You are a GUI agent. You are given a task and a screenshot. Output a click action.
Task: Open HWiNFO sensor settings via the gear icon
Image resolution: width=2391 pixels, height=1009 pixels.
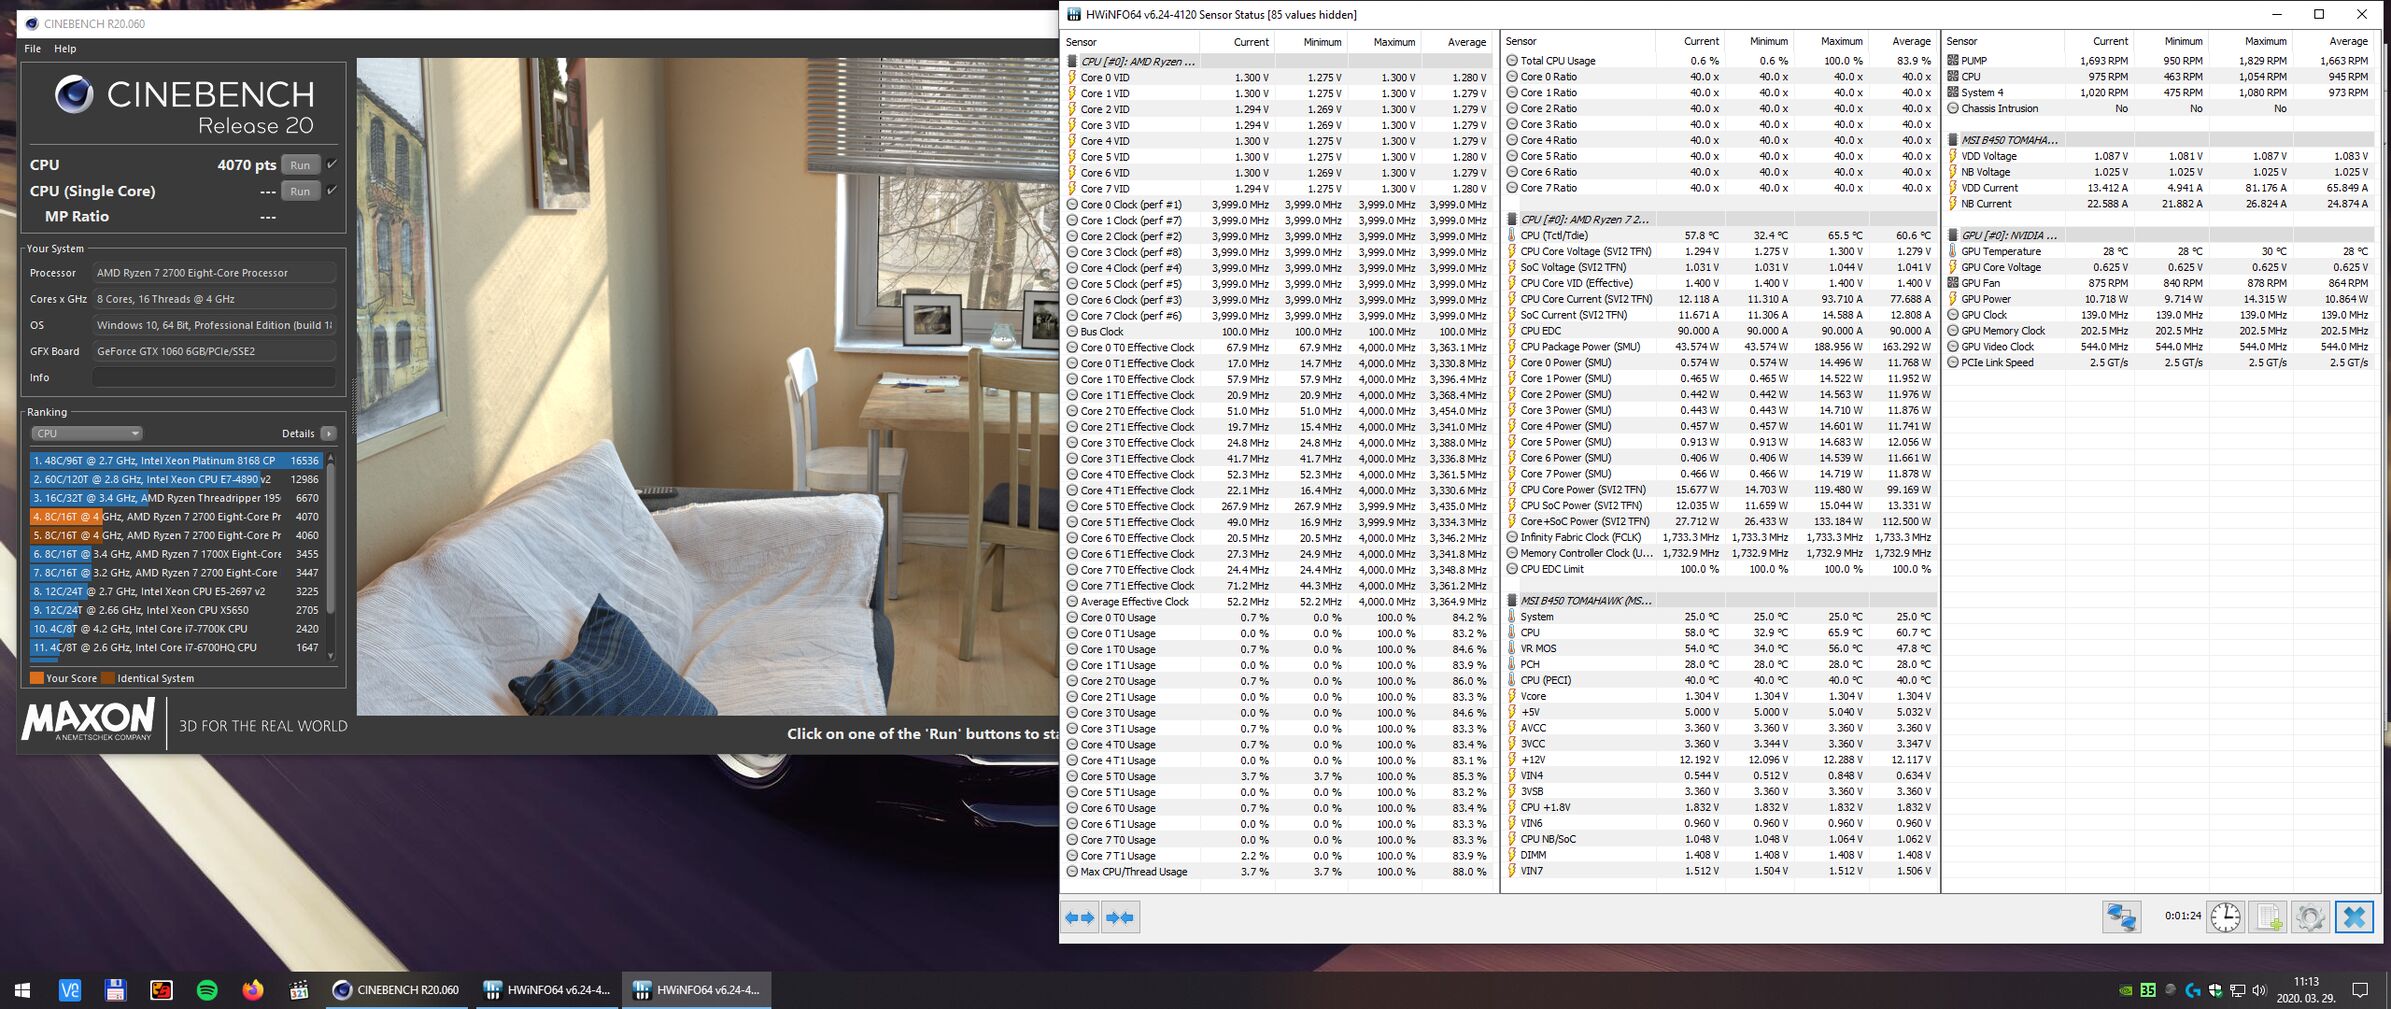click(2310, 917)
